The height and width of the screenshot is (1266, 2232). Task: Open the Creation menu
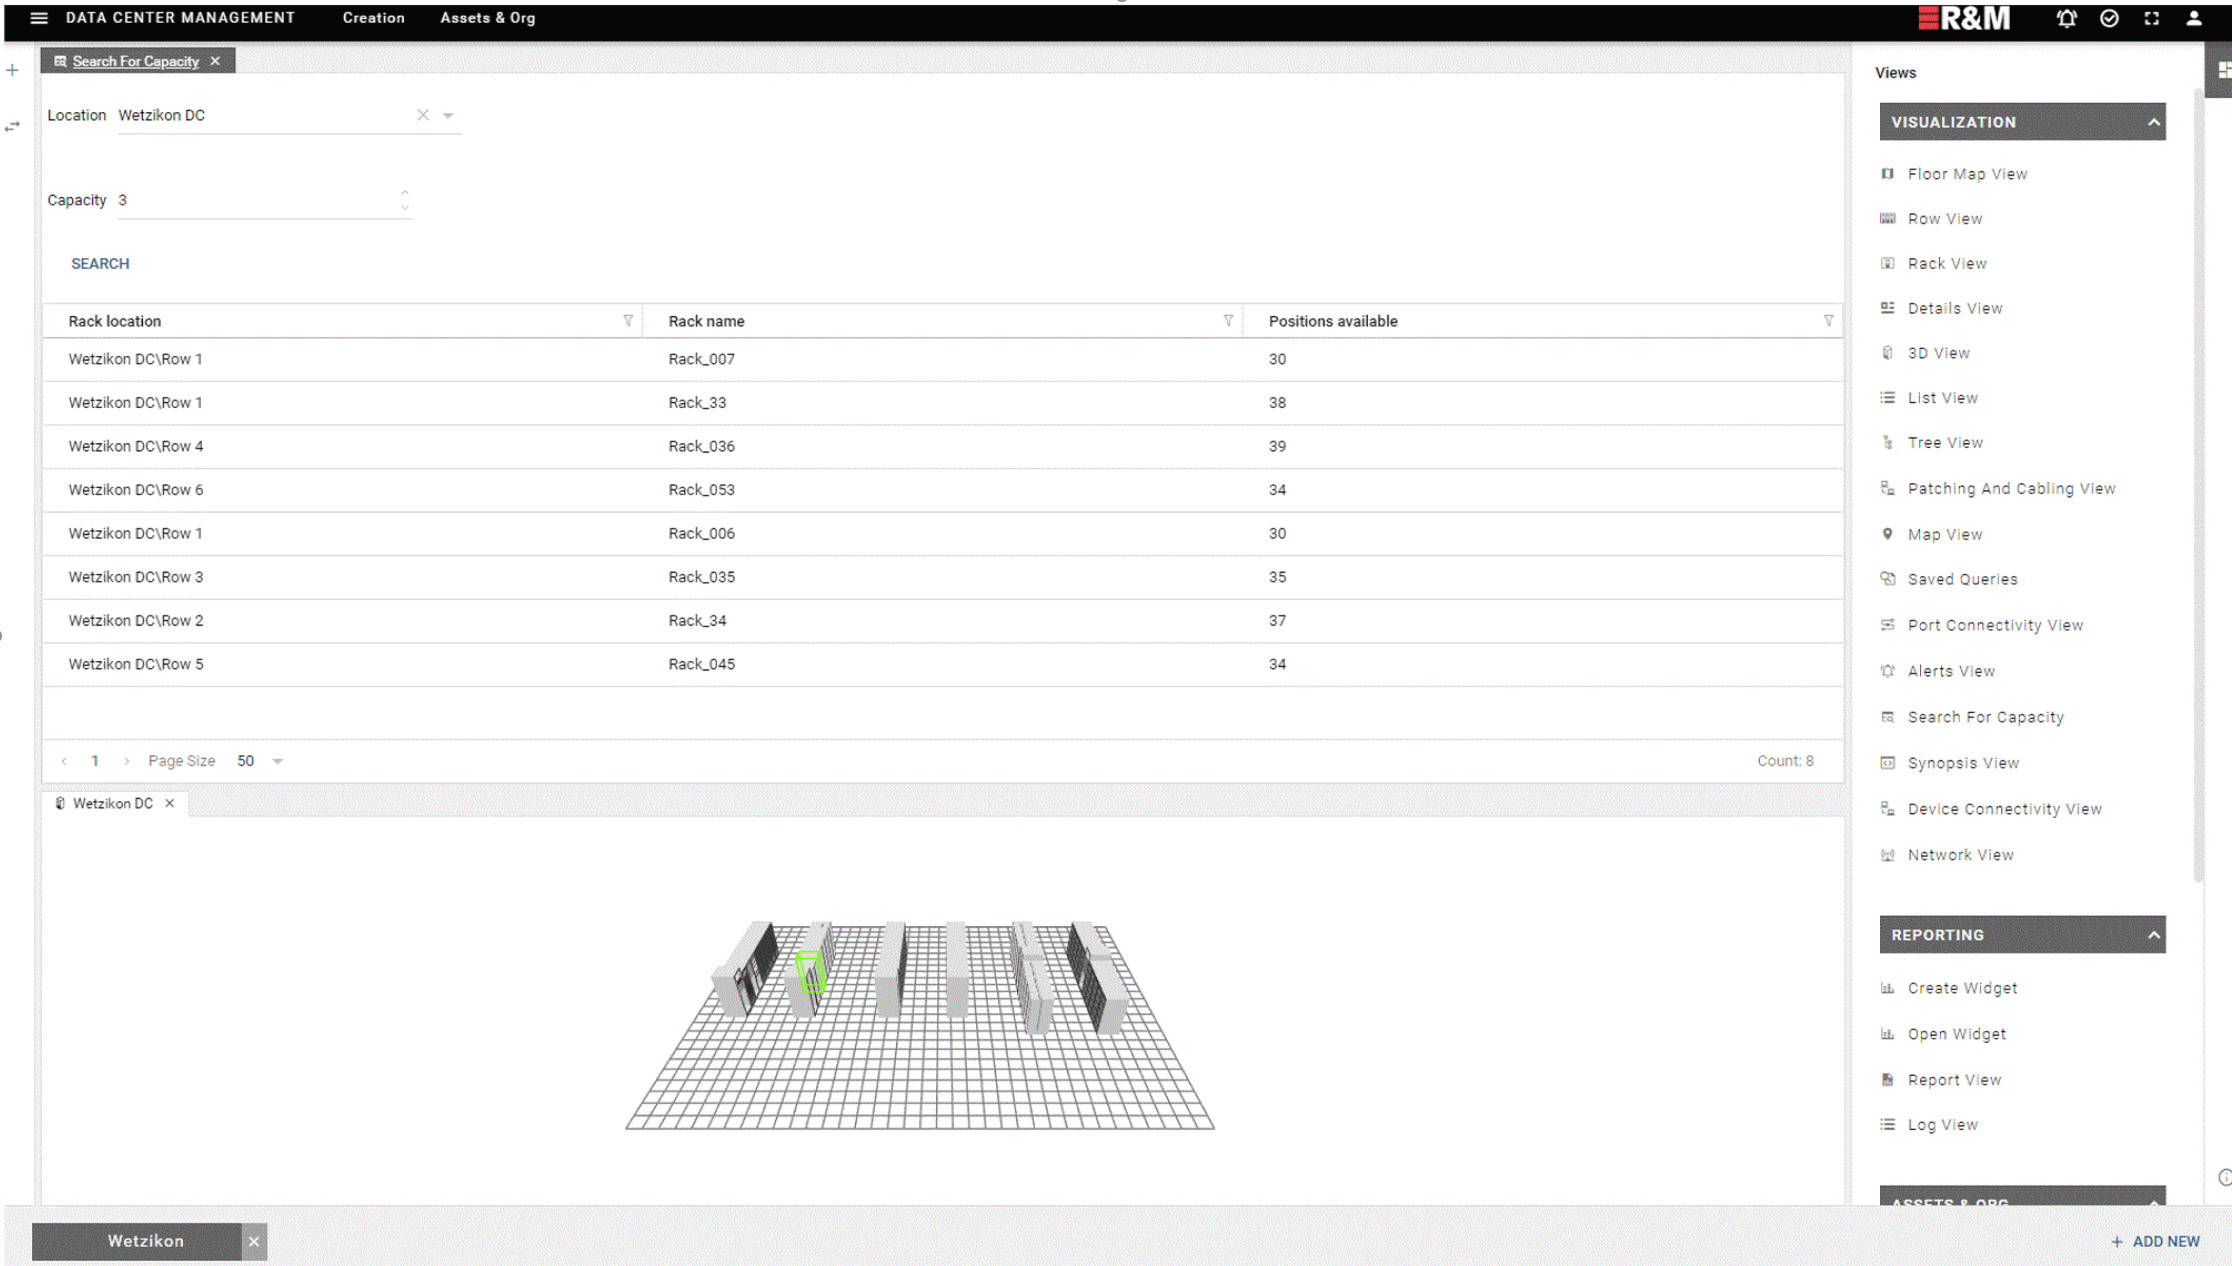[x=373, y=18]
